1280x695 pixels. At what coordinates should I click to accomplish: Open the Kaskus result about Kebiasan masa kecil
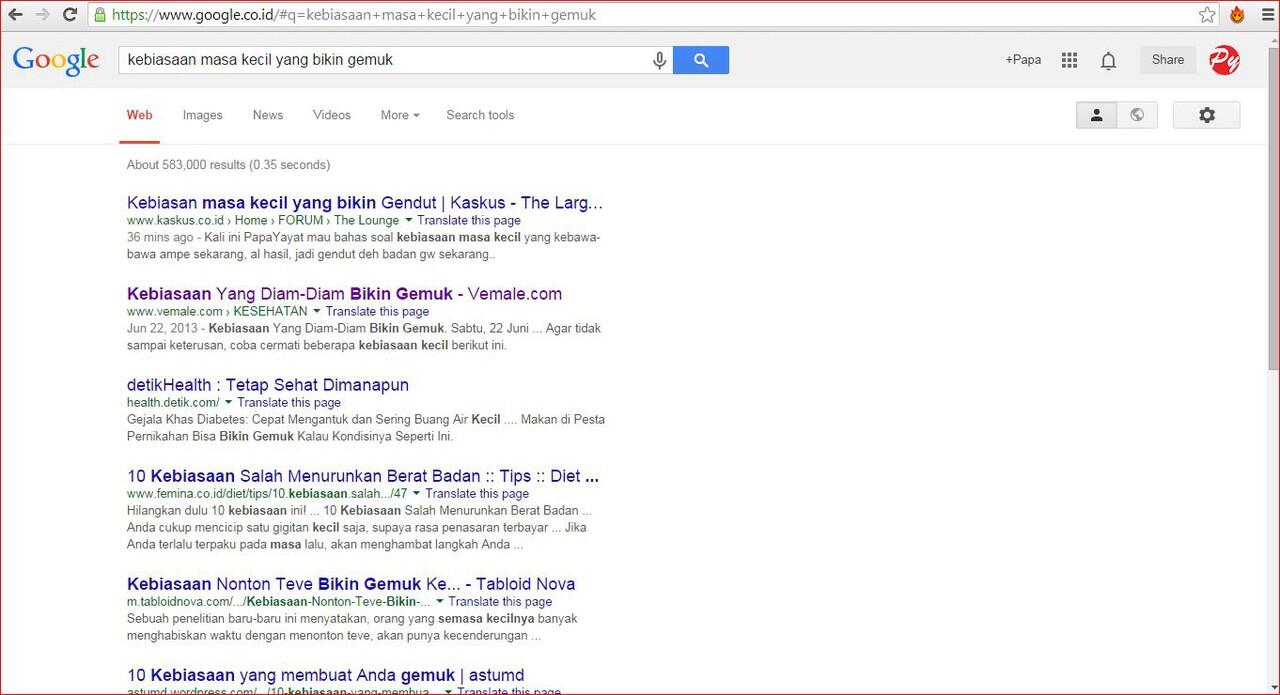point(365,203)
